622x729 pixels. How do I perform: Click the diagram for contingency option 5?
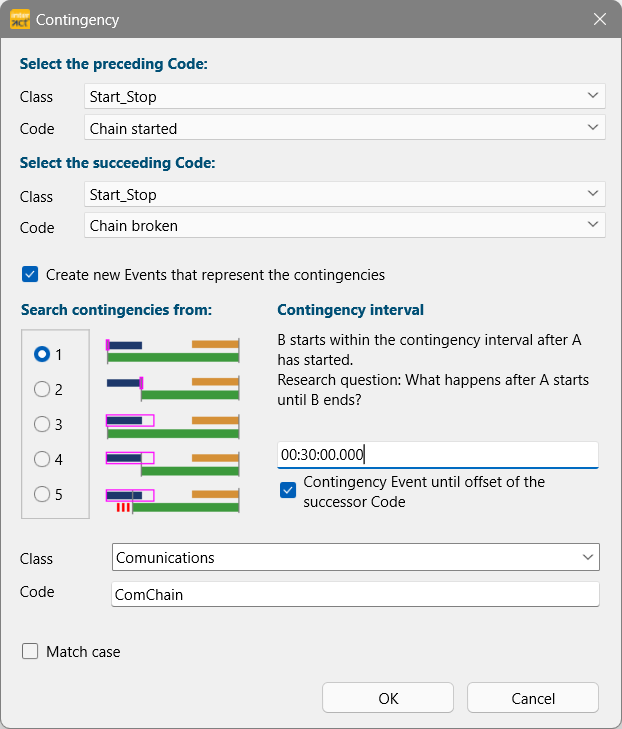172,501
